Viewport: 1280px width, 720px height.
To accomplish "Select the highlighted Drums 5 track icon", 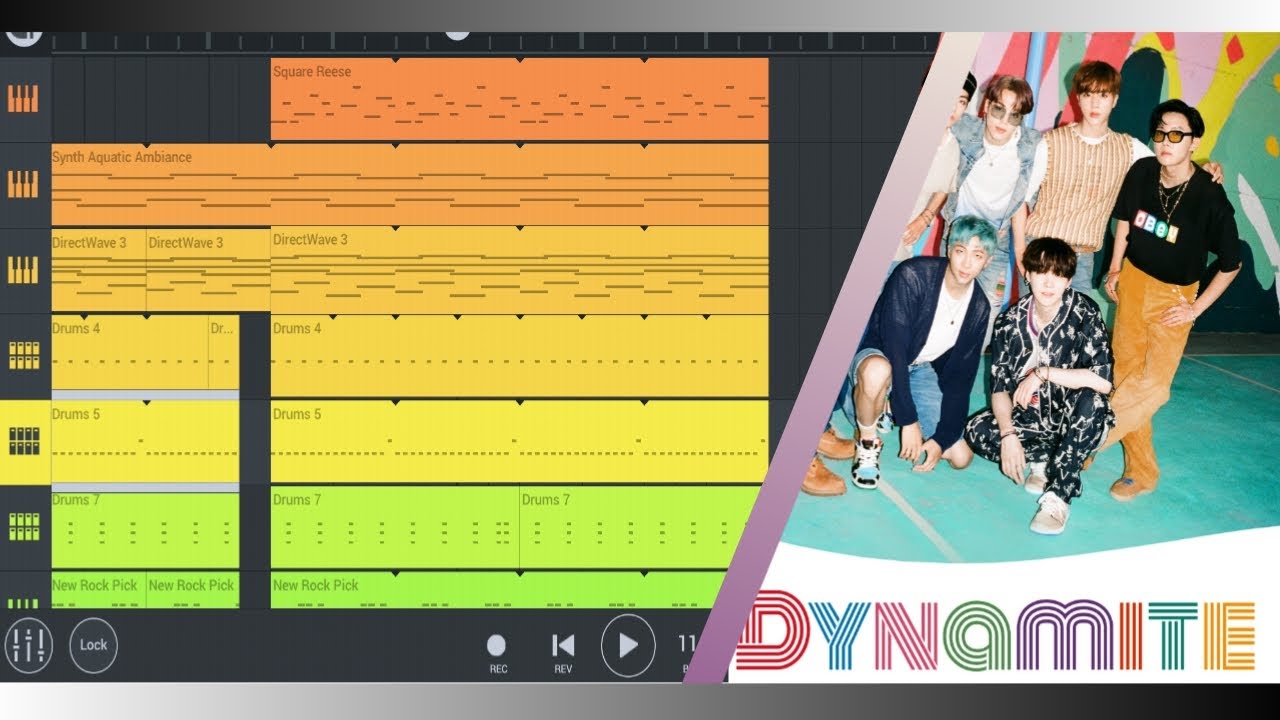I will click(25, 442).
